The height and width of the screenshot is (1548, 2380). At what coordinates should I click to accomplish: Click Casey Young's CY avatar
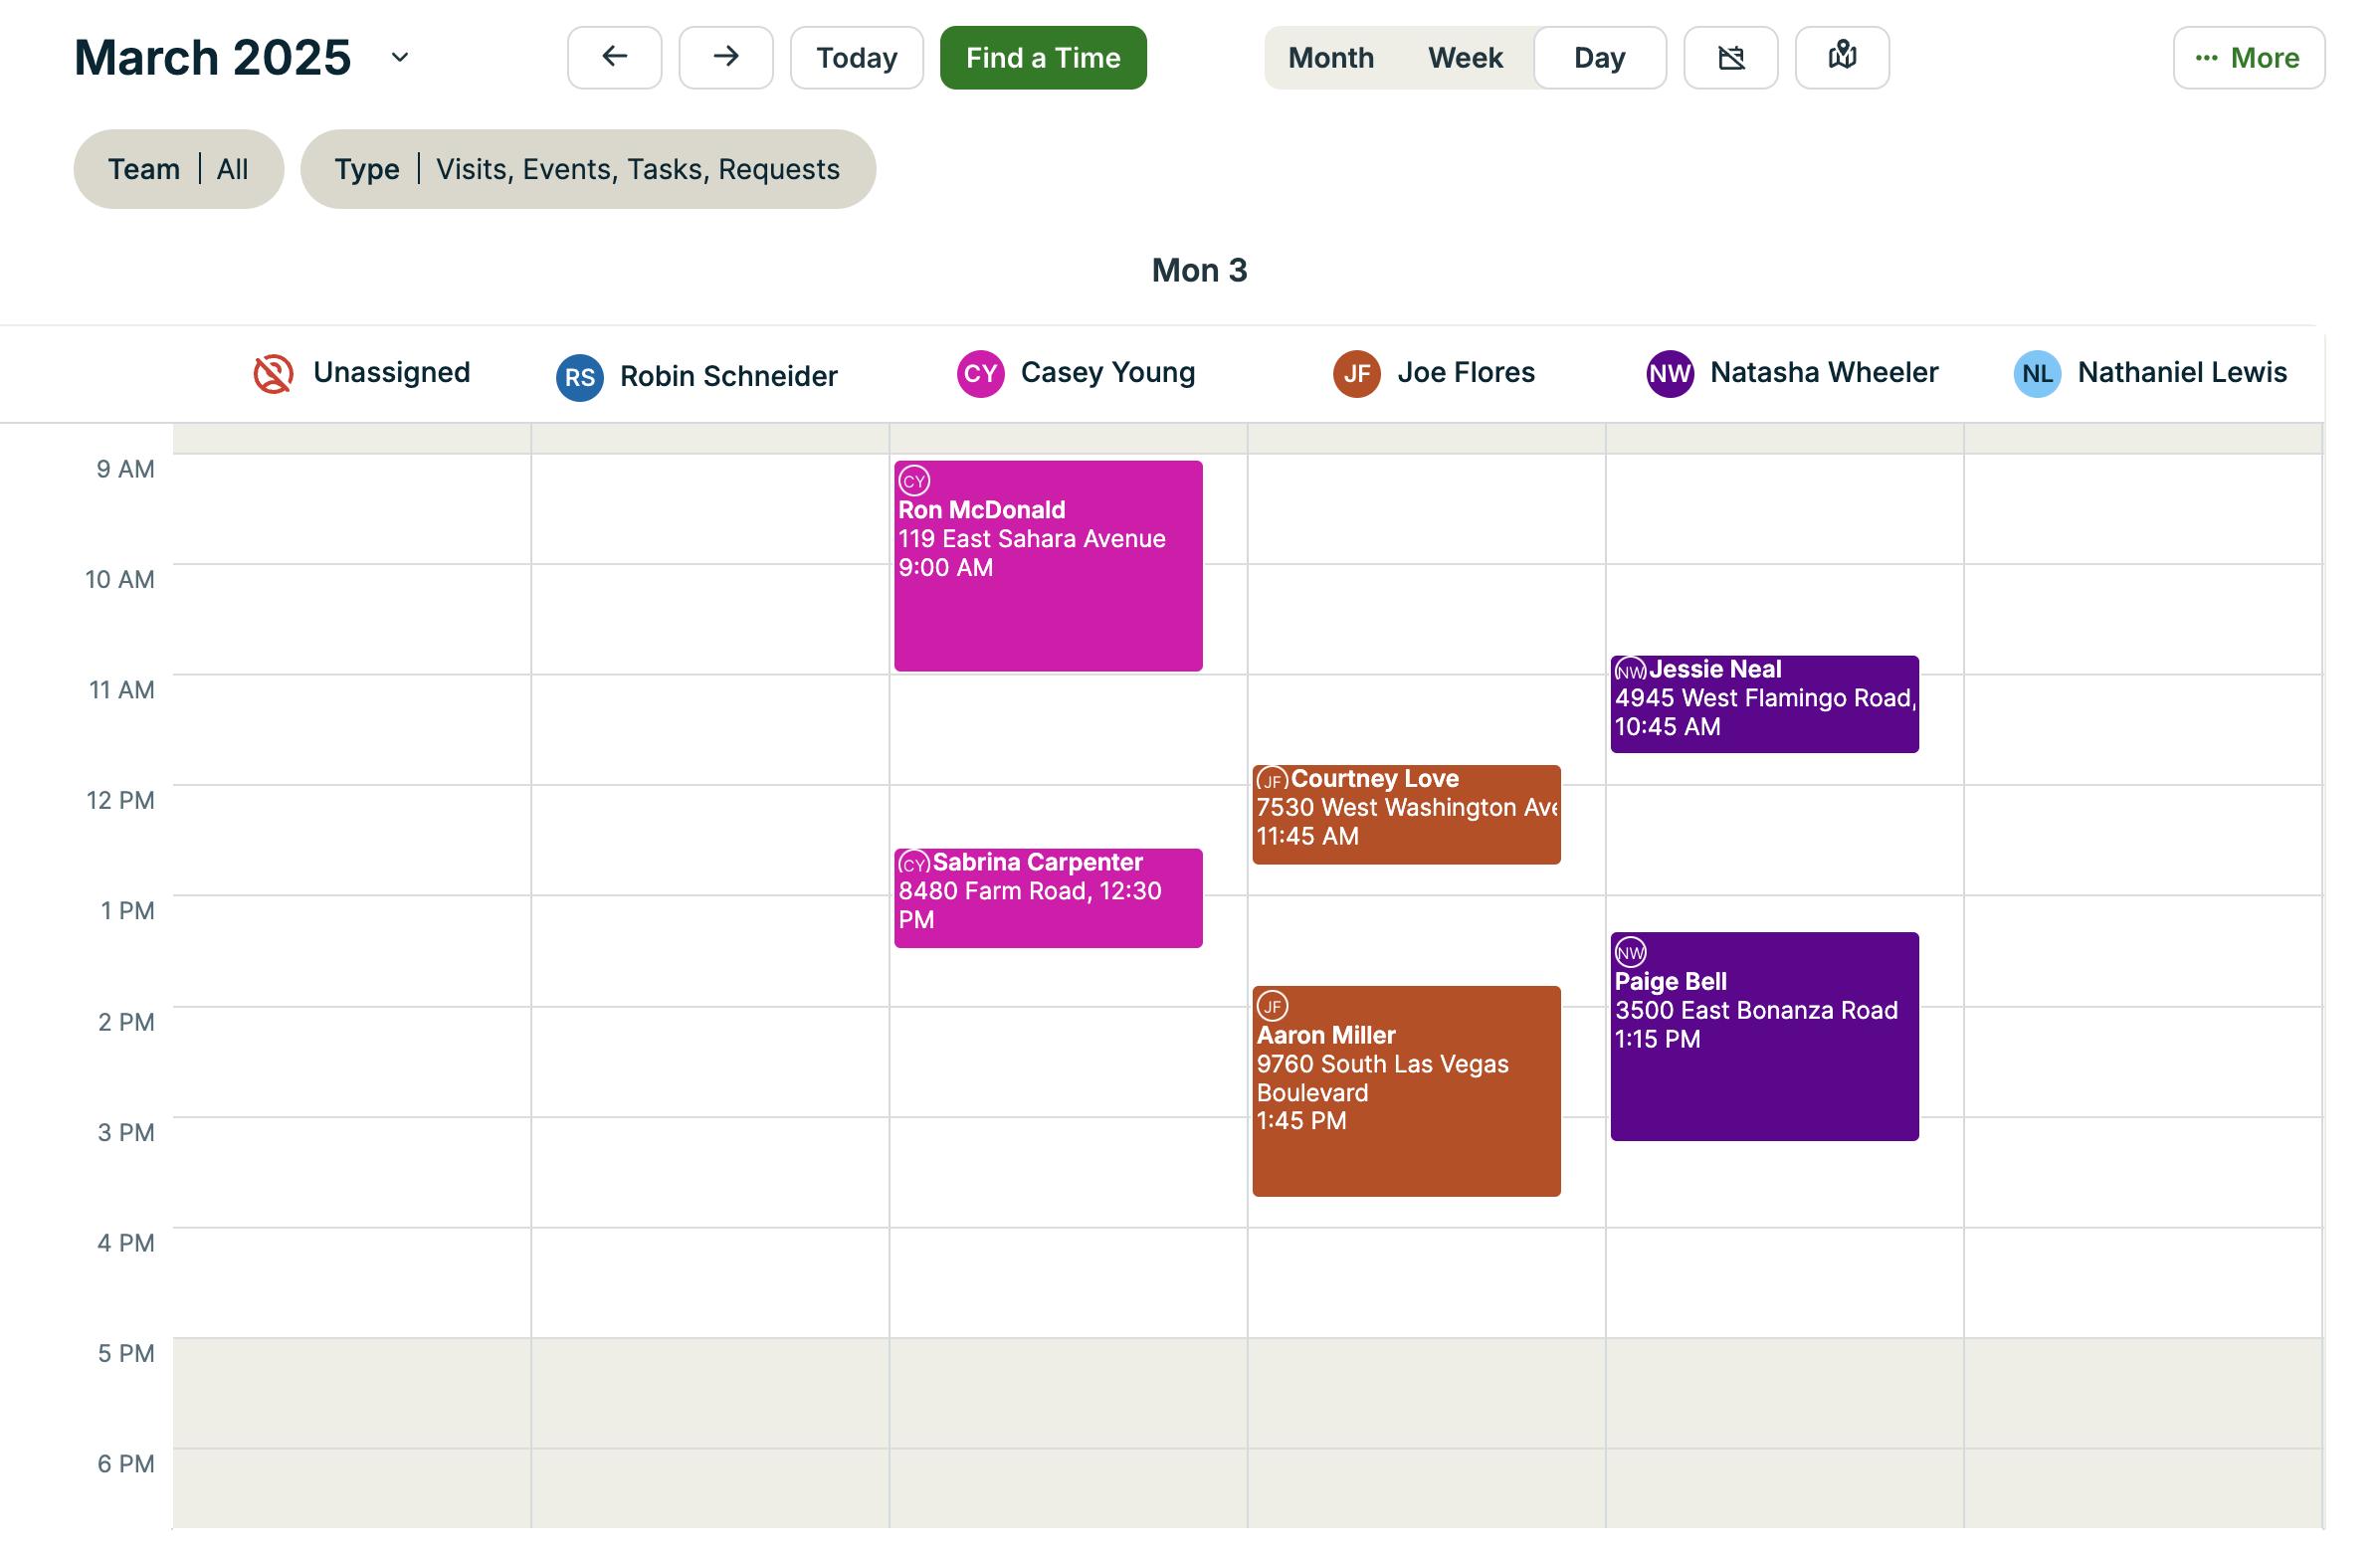[980, 374]
